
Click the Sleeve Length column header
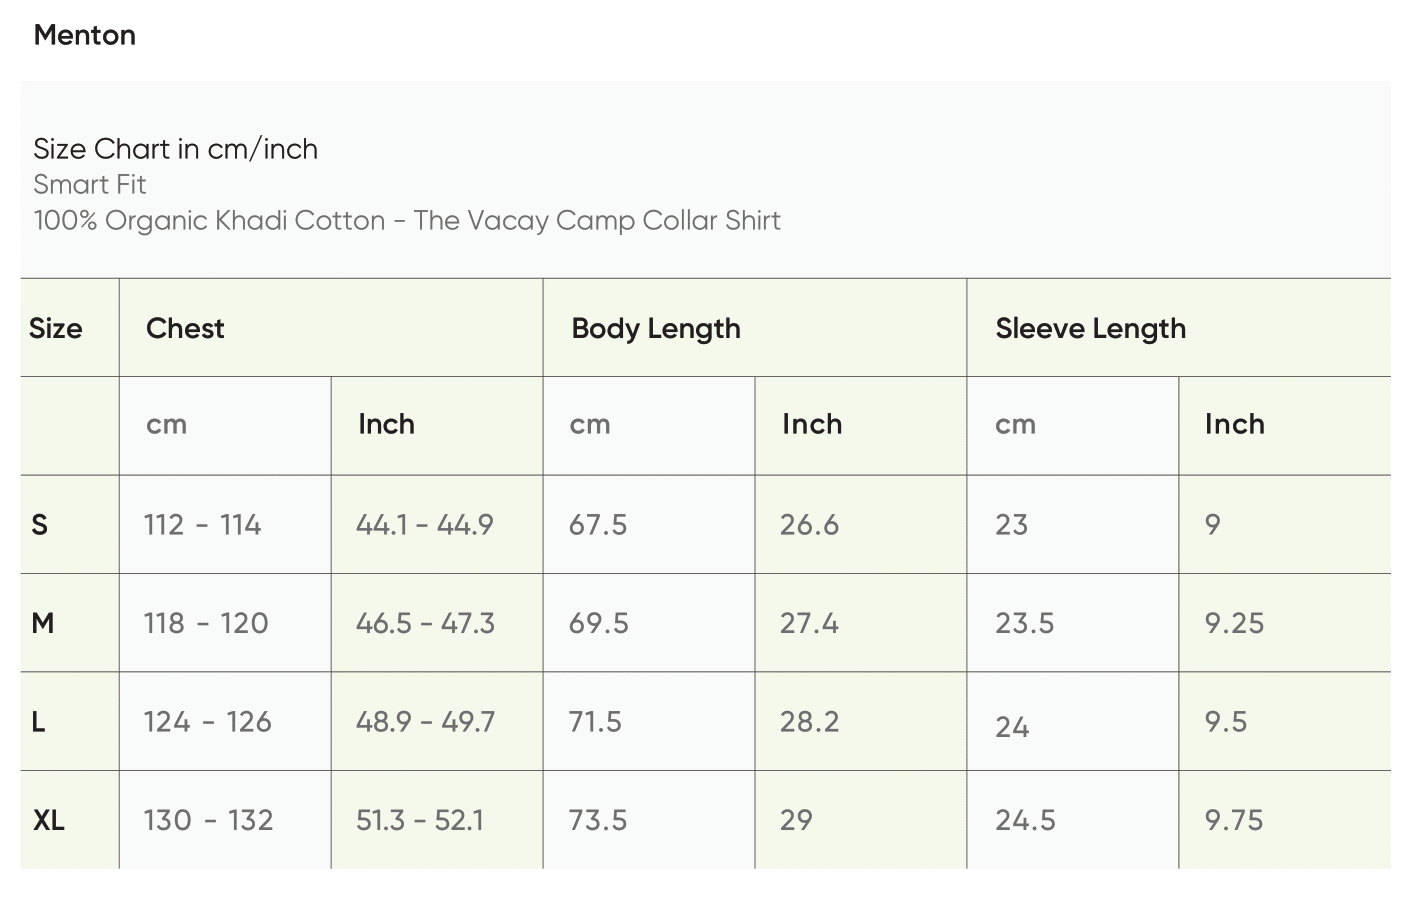[1090, 328]
